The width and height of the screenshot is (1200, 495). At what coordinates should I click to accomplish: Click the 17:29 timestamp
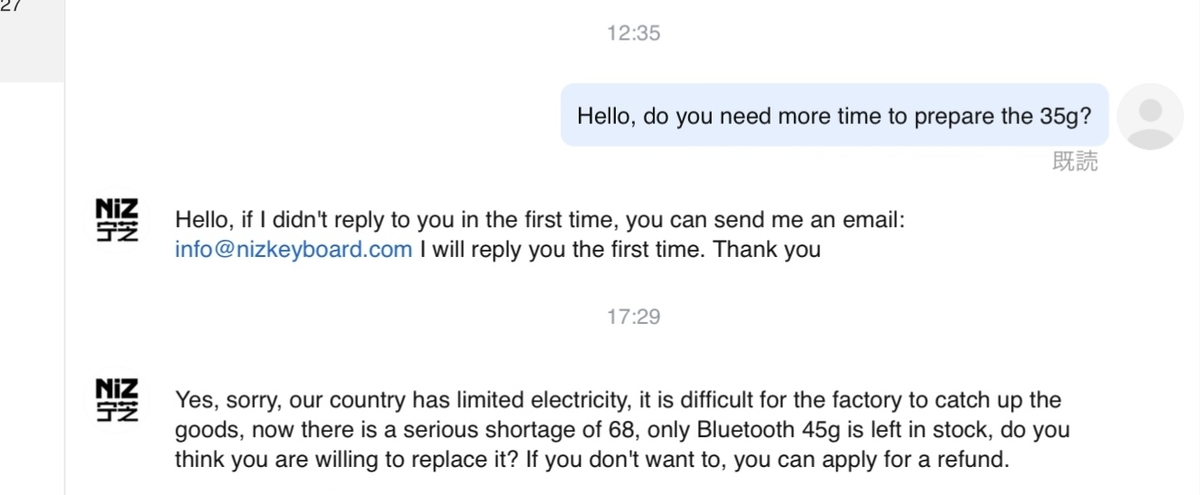[x=633, y=317]
